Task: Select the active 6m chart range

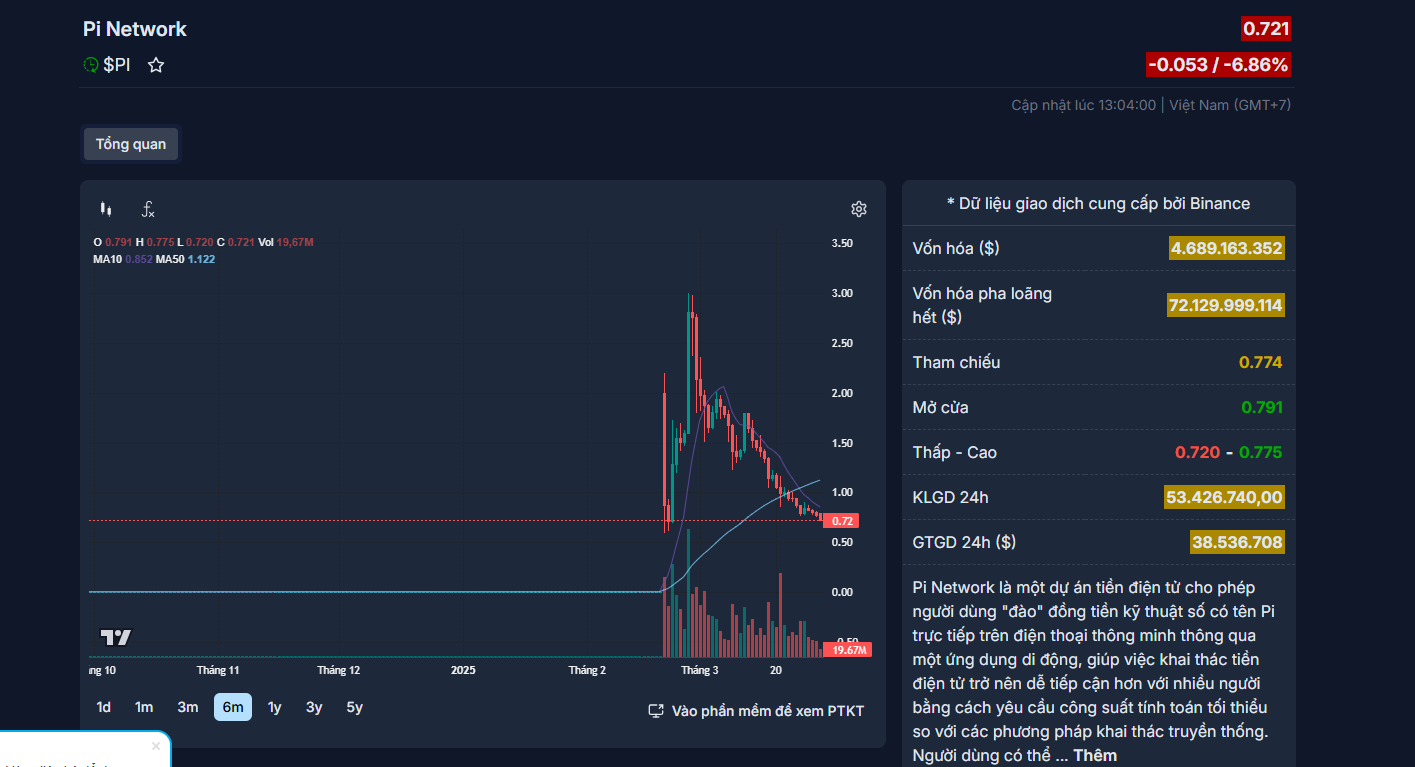Action: (x=233, y=707)
